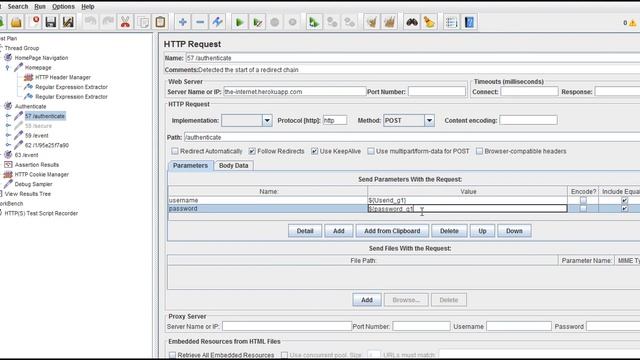Open the Method POST dropdown
The height and width of the screenshot is (360, 640).
click(429, 120)
